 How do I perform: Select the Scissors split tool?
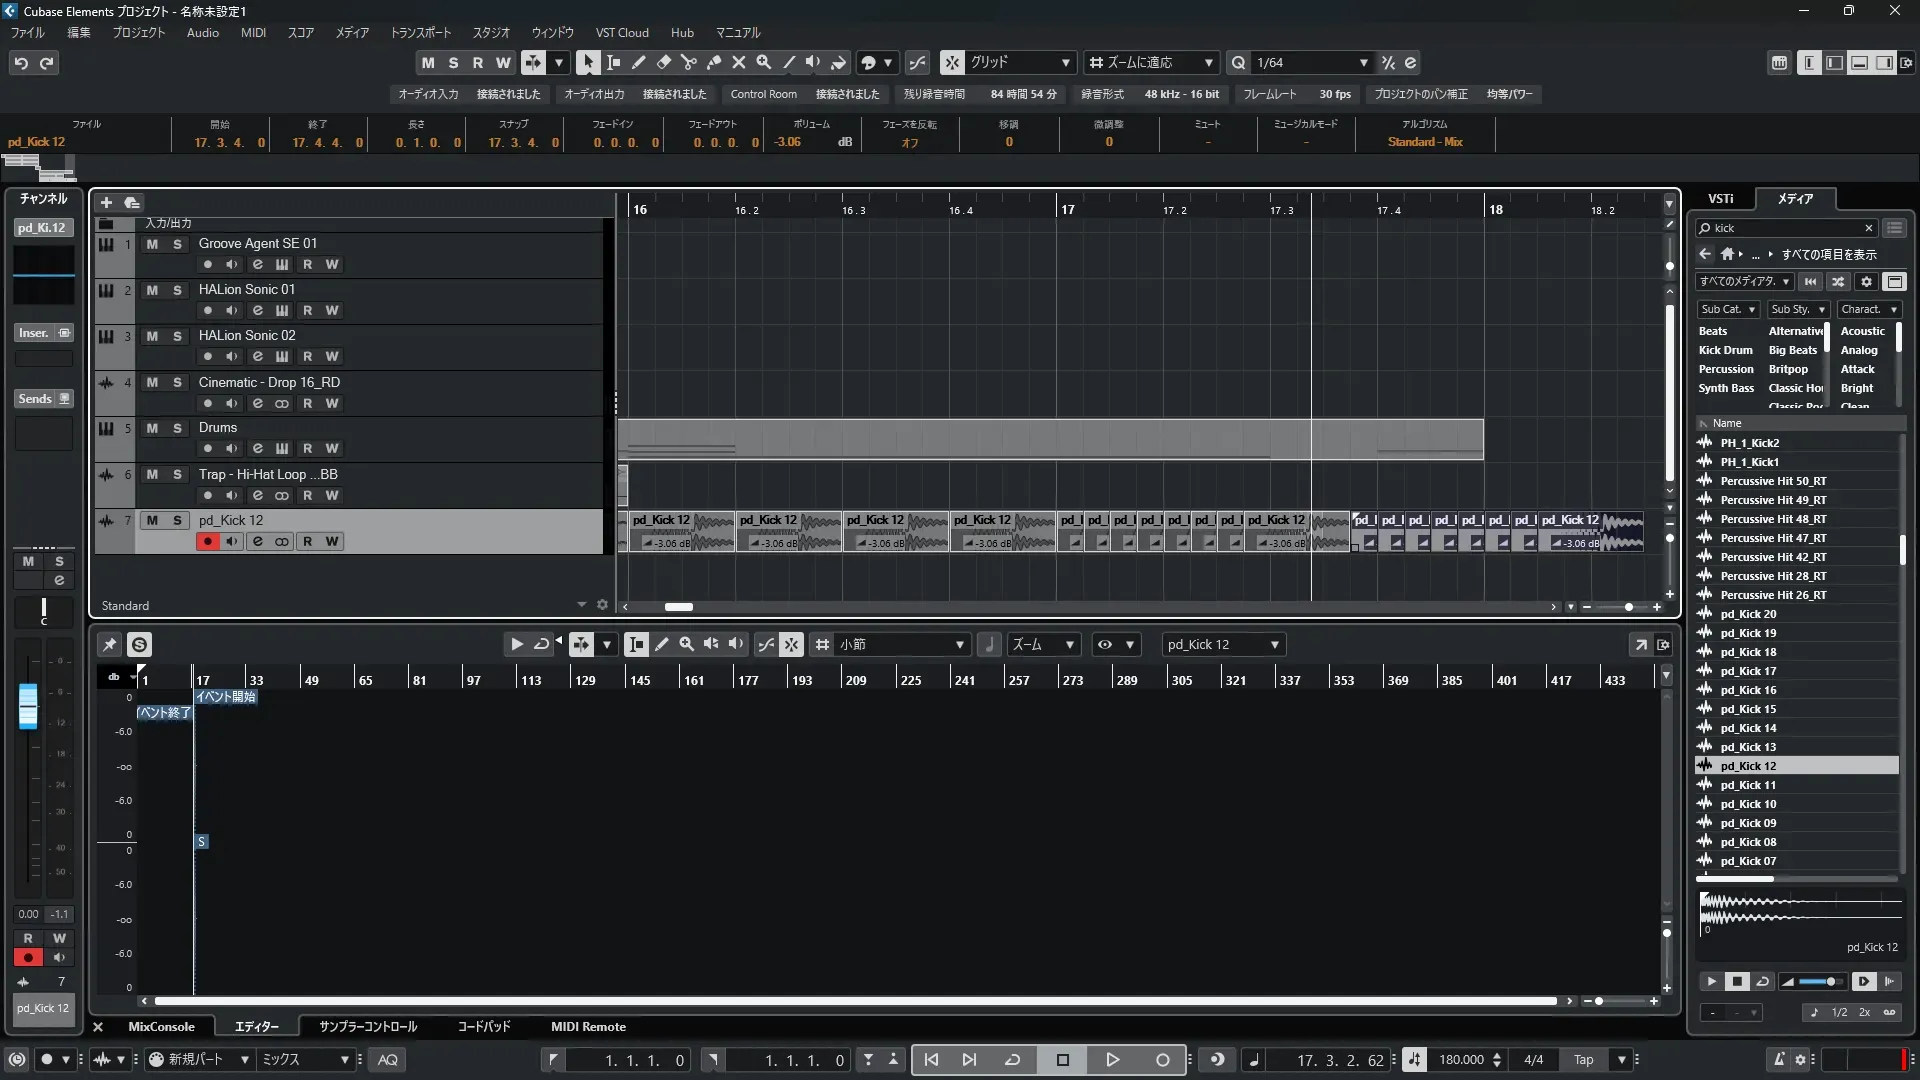pyautogui.click(x=688, y=62)
